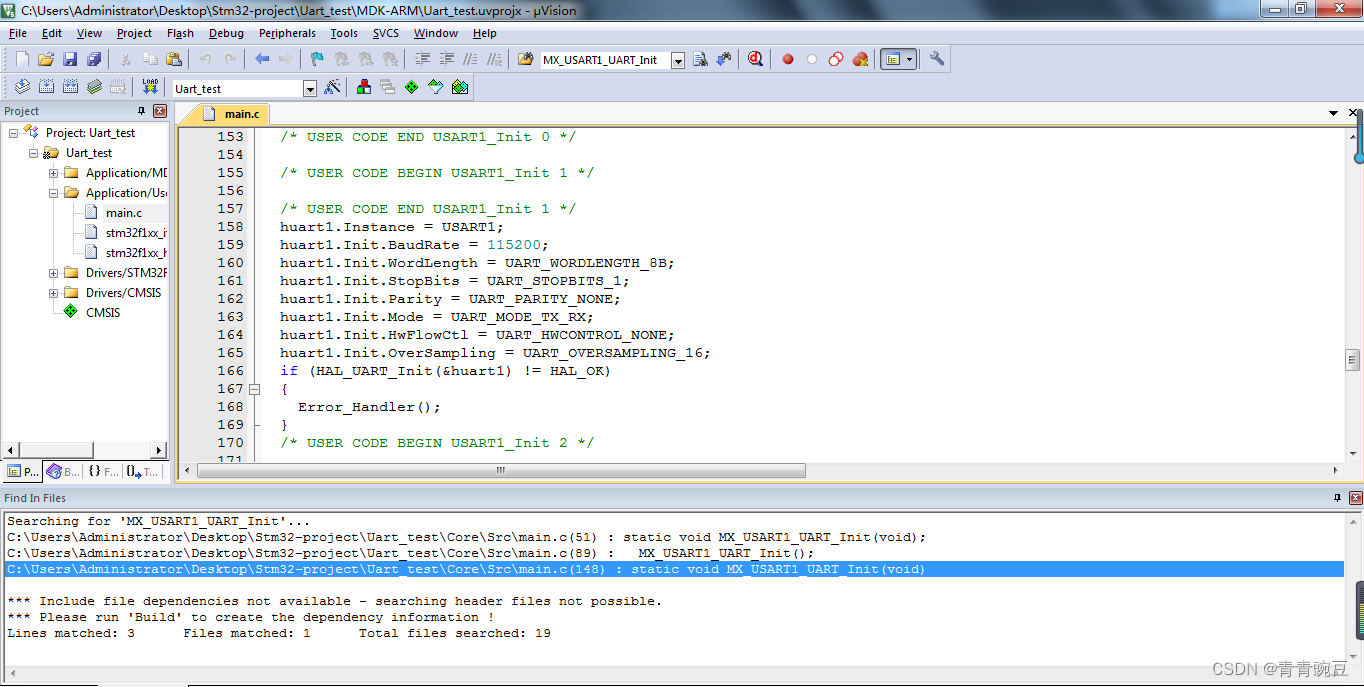Screen dimensions: 1364x687
Task: Collapse the code block at line 167
Action: pos(254,389)
